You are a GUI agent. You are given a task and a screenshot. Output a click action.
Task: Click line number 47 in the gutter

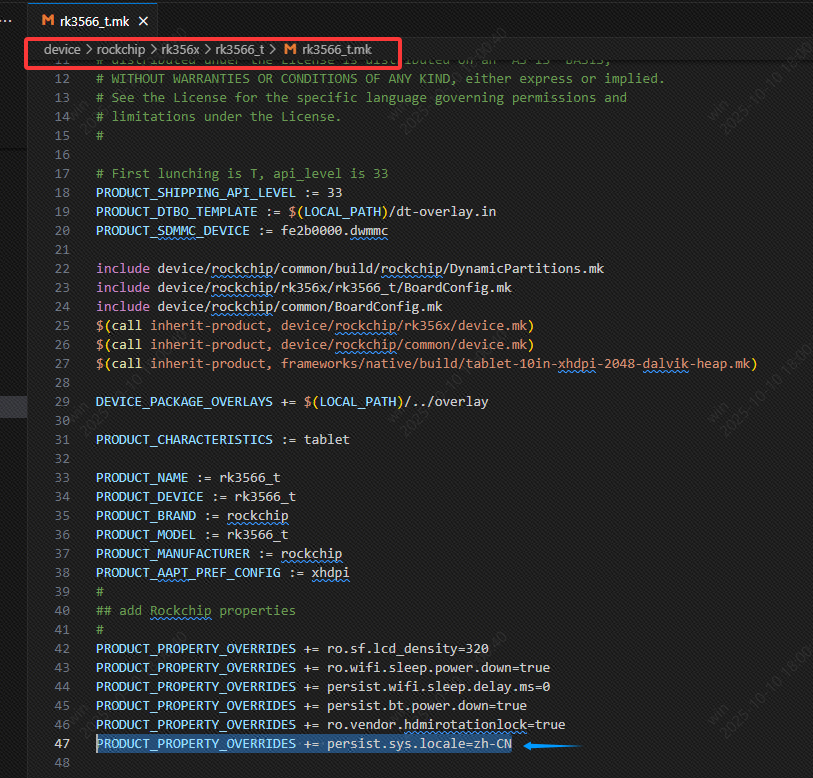[x=62, y=744]
